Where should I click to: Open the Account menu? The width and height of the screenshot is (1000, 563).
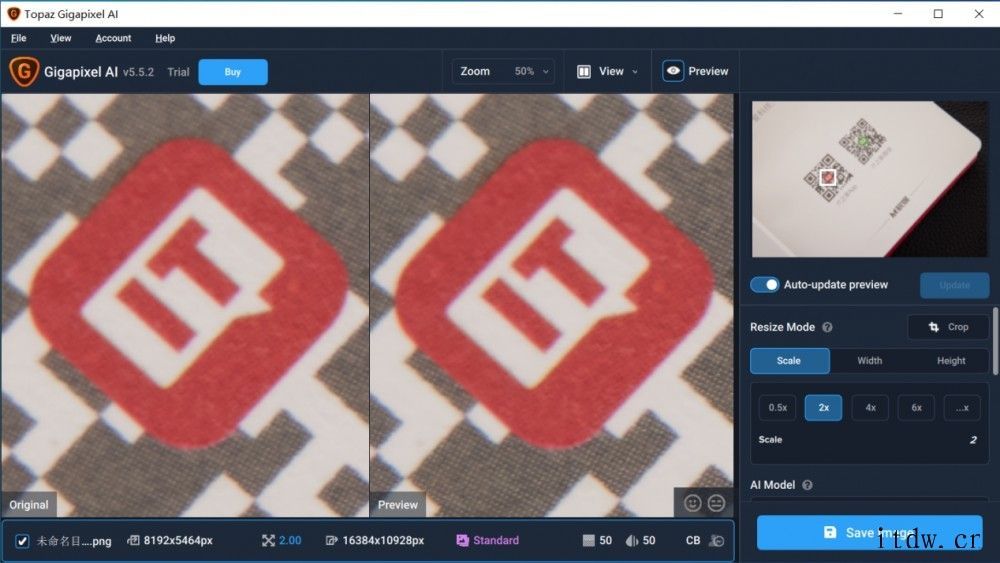click(x=113, y=38)
